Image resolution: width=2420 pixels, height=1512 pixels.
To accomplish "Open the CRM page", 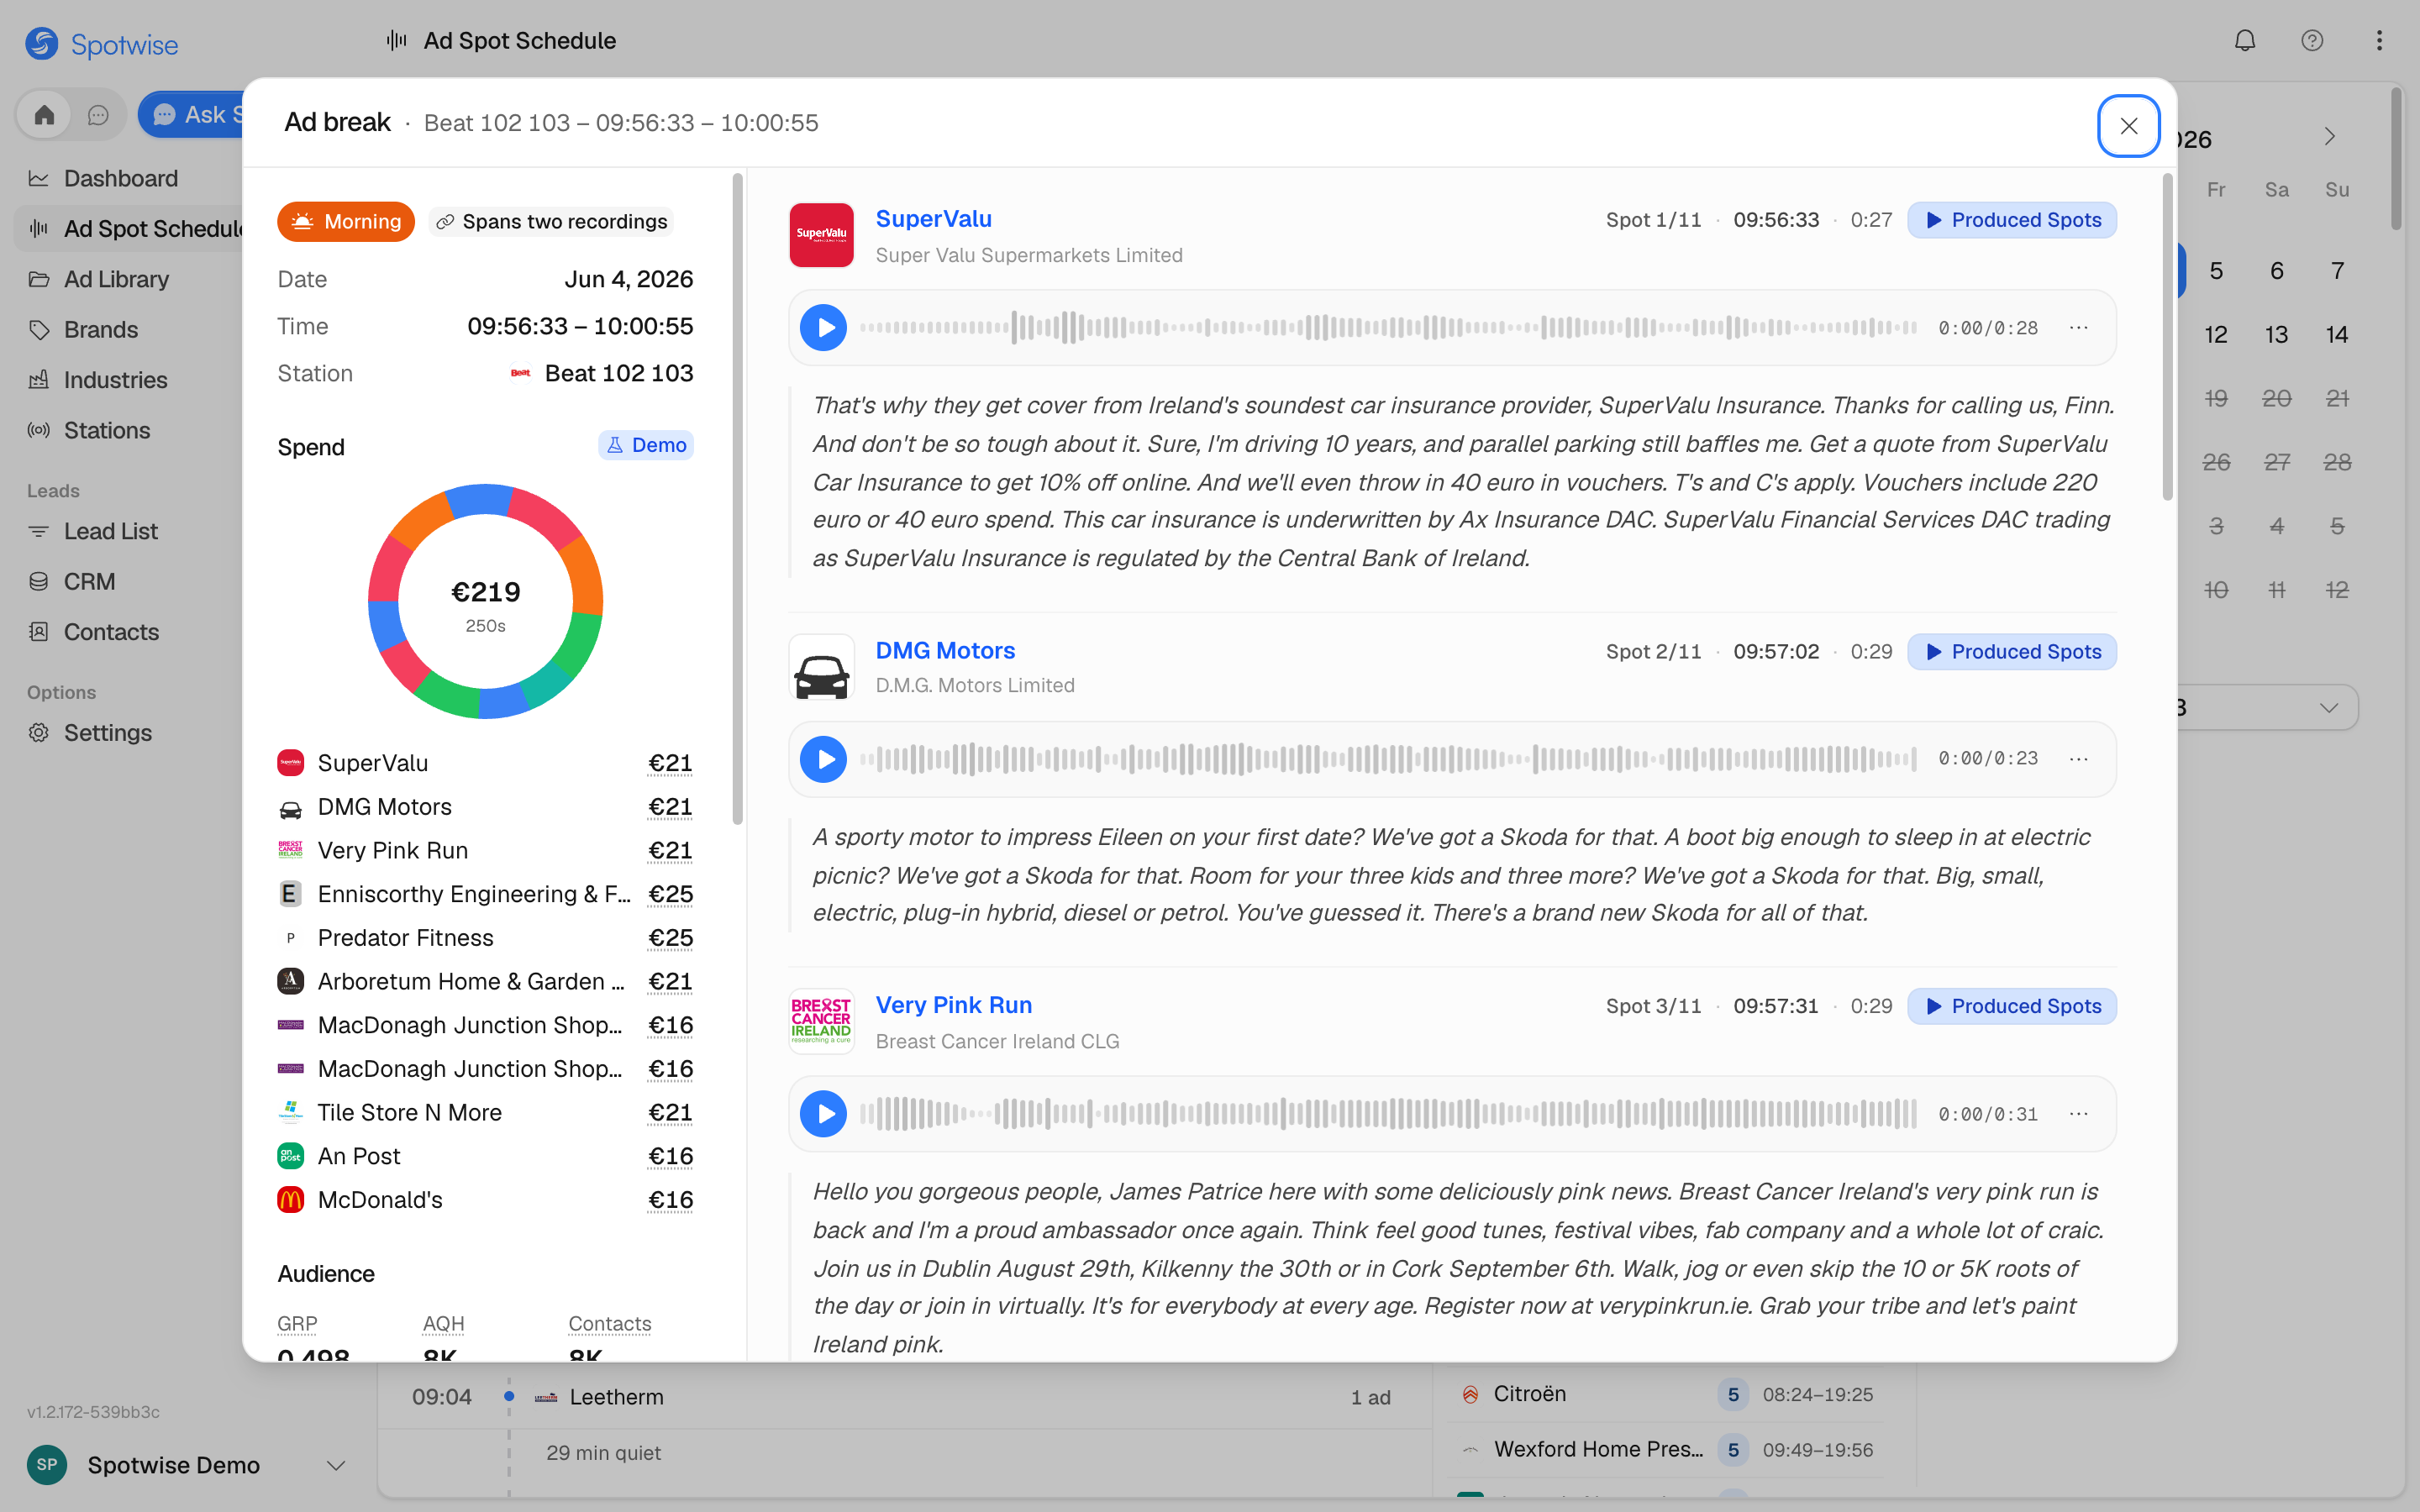I will [89, 582].
